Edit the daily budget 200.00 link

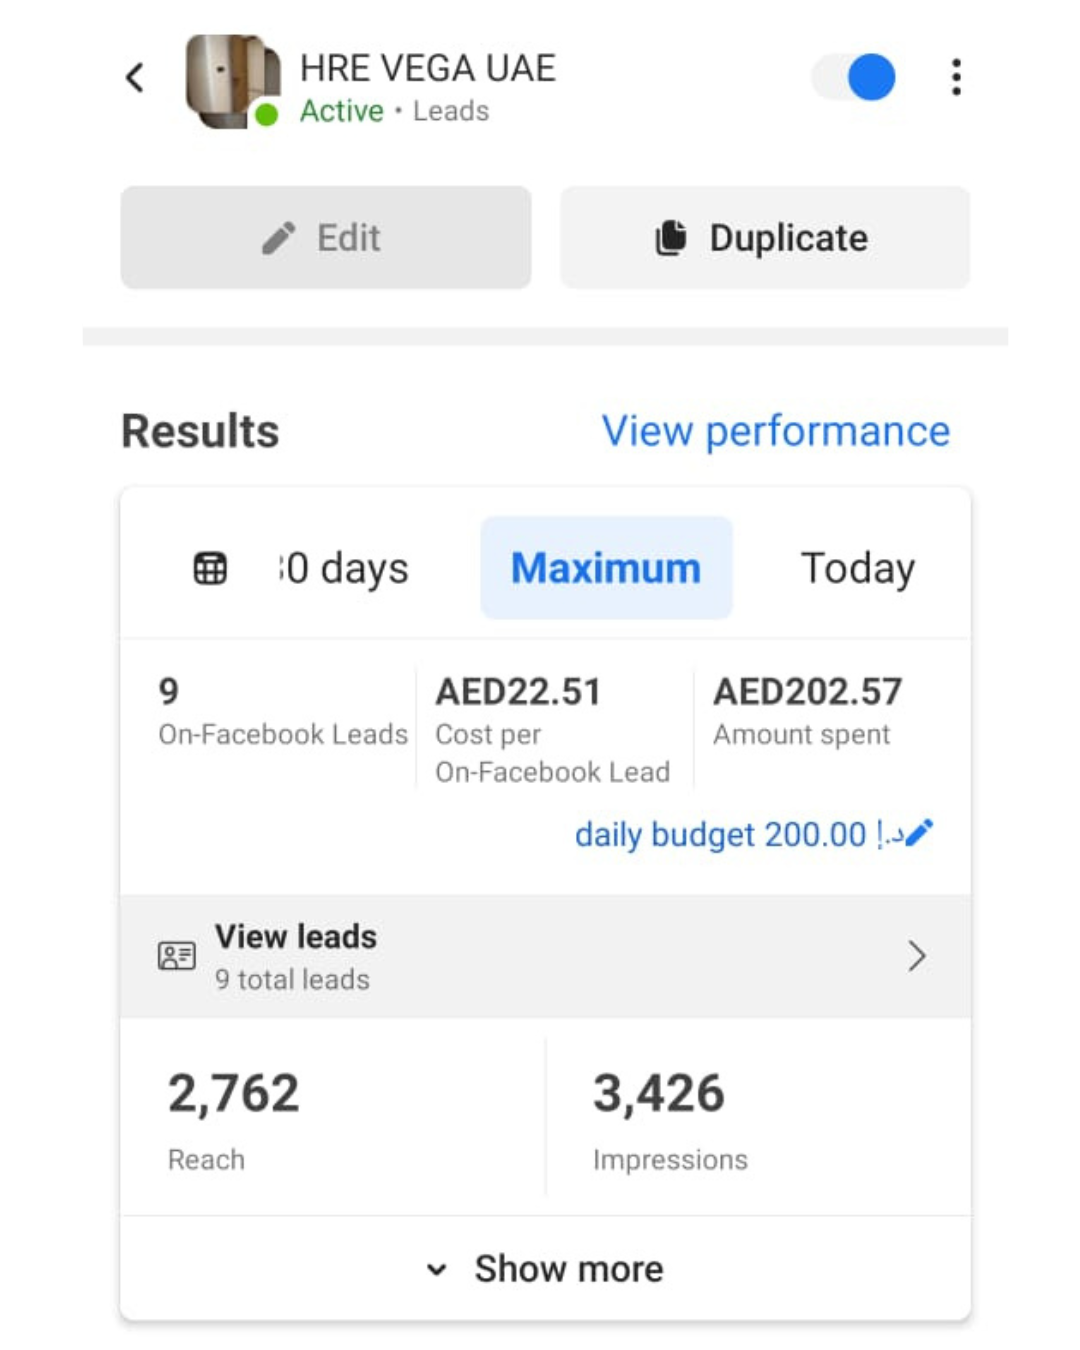click(730, 834)
